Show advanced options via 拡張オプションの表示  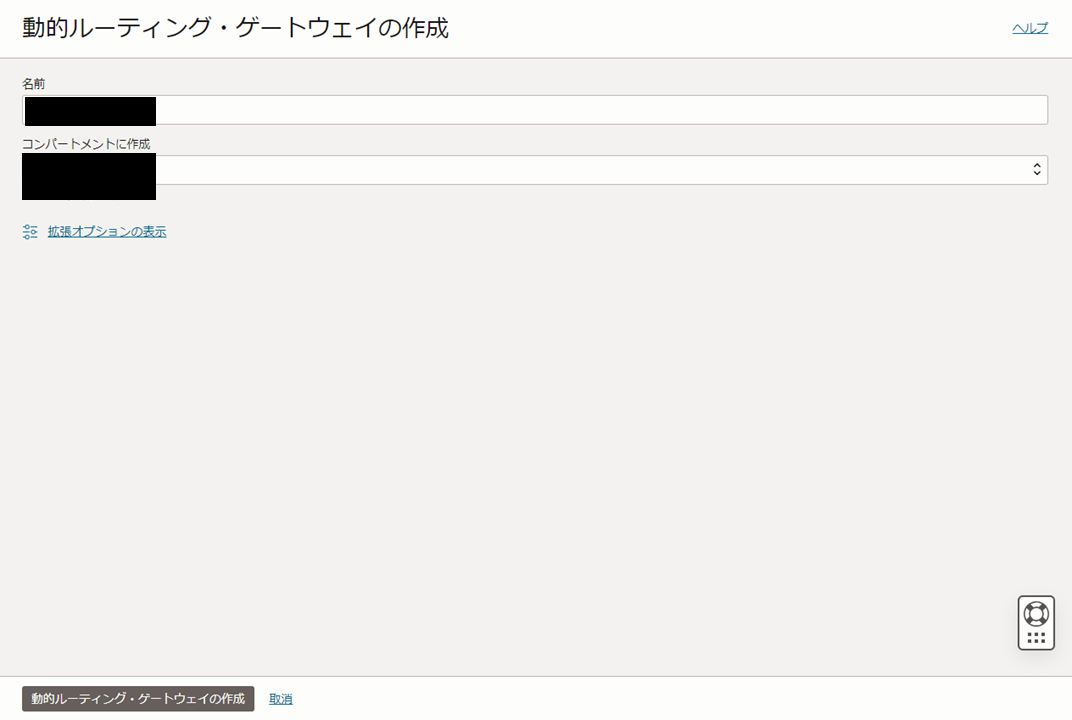[x=107, y=232]
